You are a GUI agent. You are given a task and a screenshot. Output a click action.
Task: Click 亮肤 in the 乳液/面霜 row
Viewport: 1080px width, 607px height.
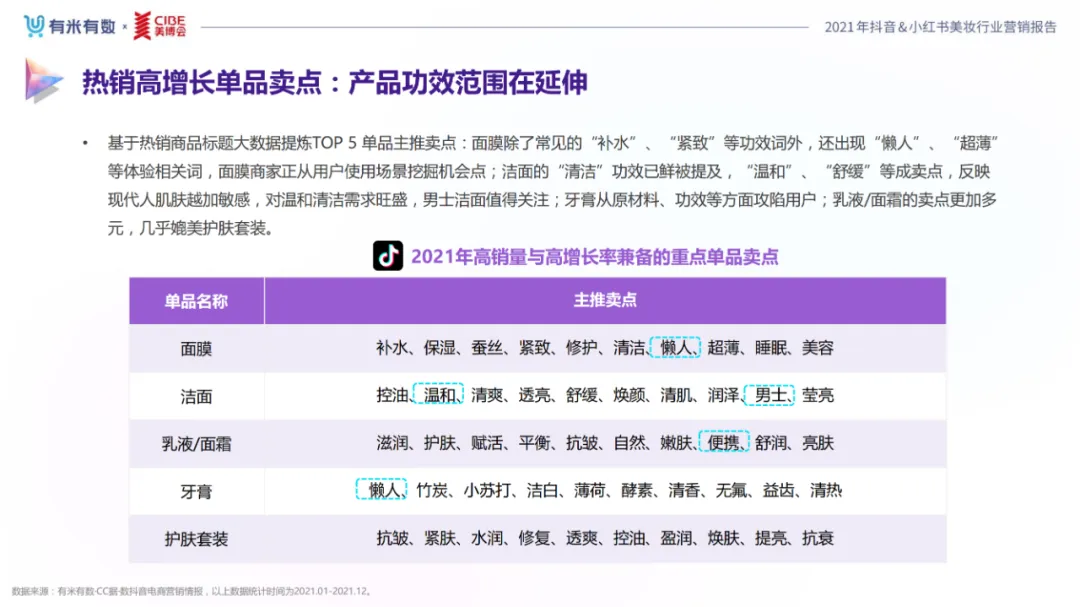[x=818, y=442]
